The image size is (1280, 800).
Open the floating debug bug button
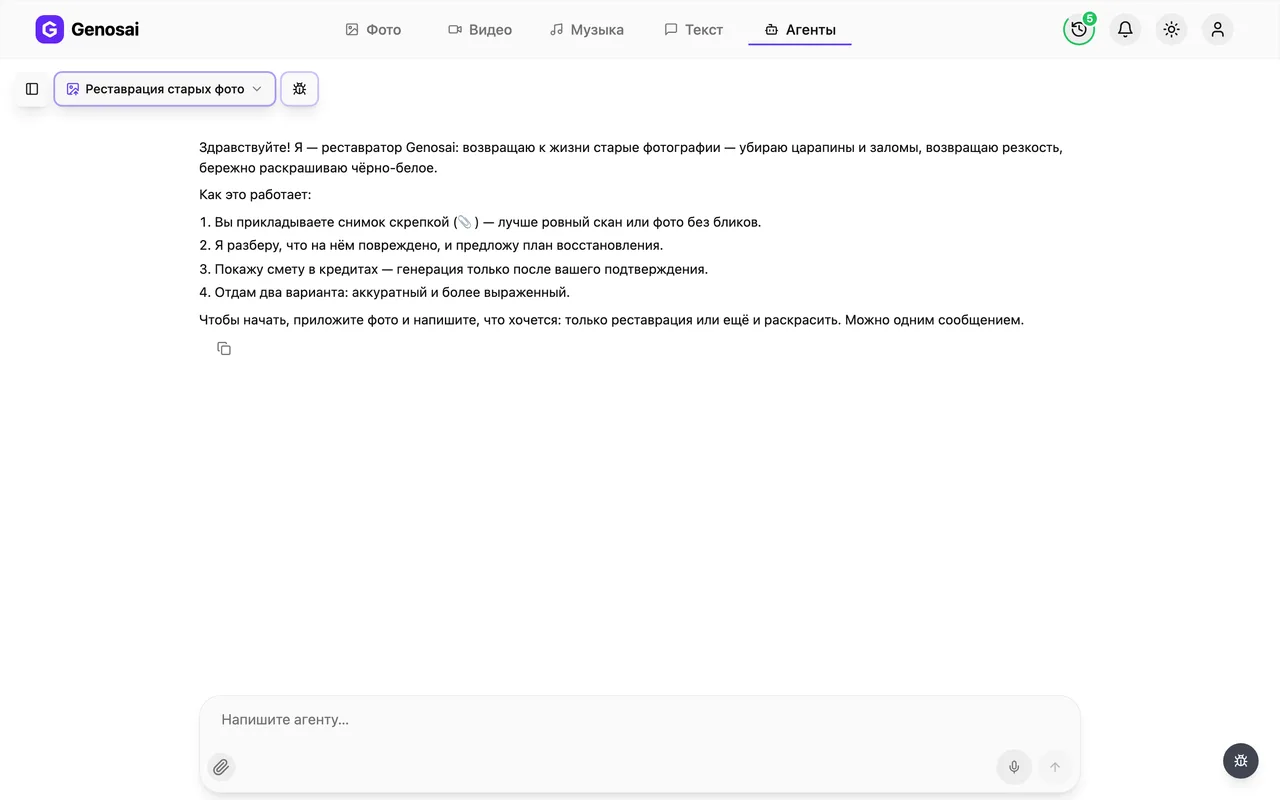[1241, 761]
